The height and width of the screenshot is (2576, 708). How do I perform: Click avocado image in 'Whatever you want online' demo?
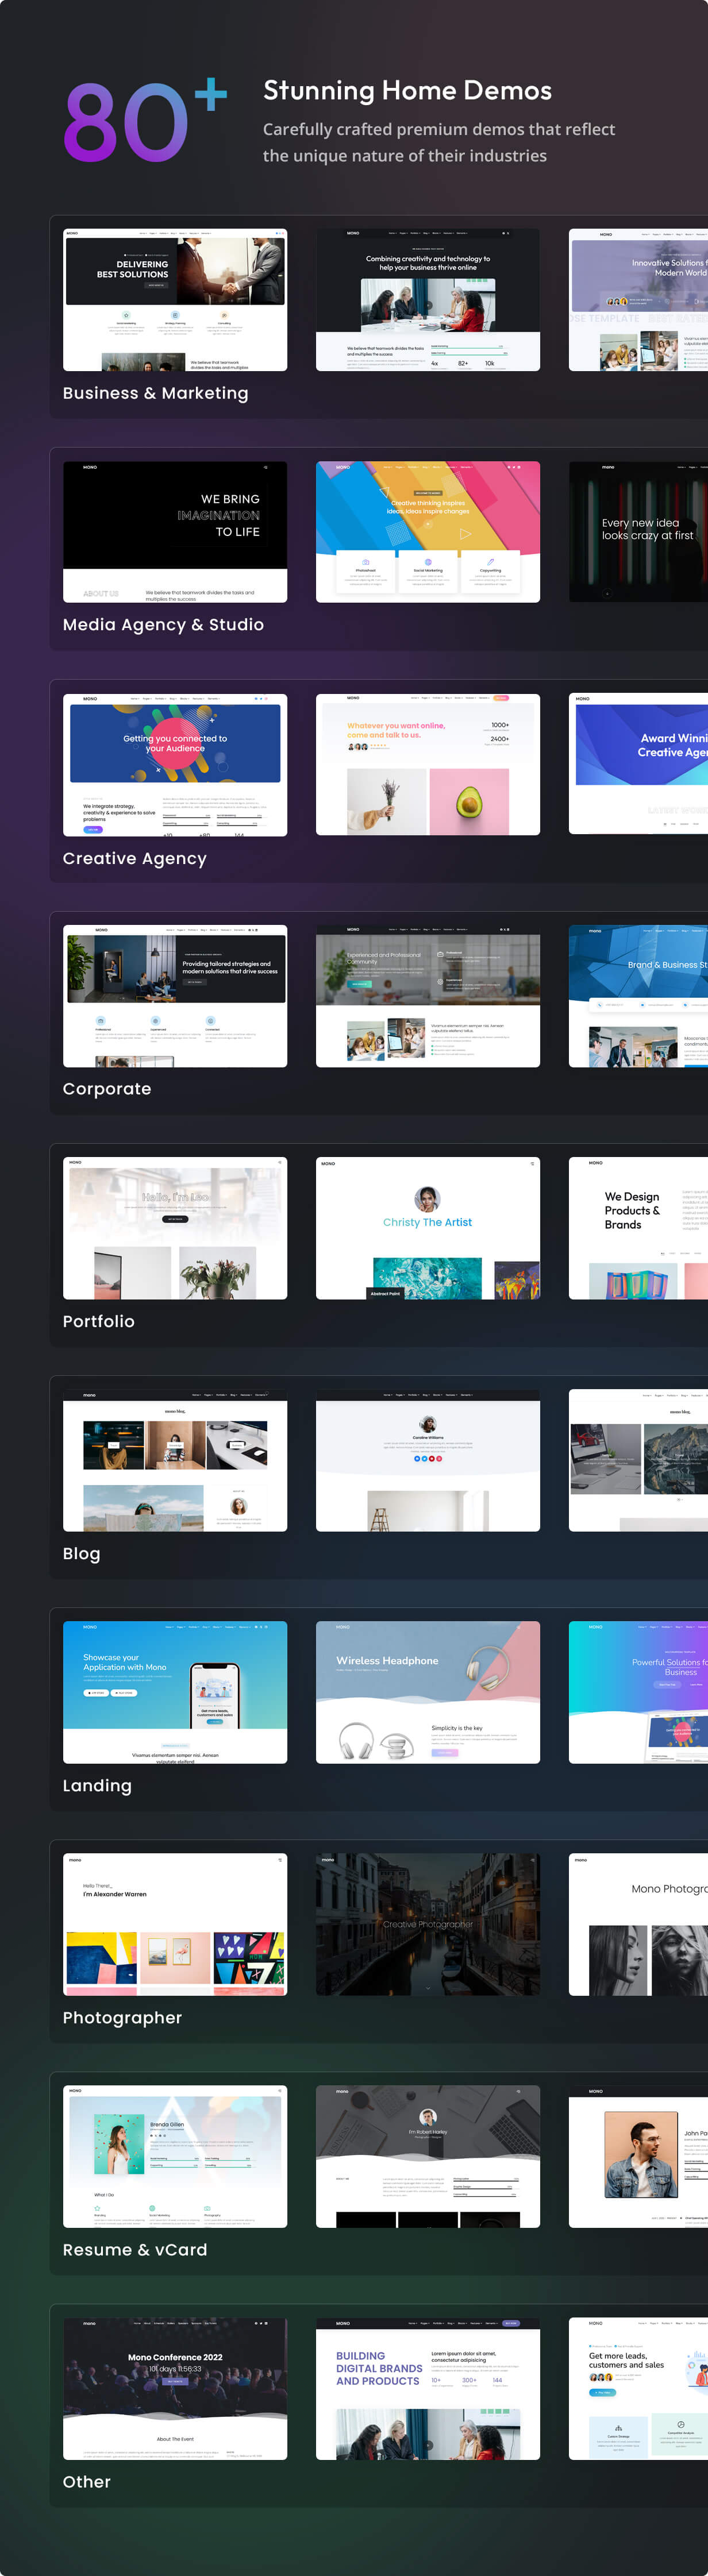[x=469, y=801]
